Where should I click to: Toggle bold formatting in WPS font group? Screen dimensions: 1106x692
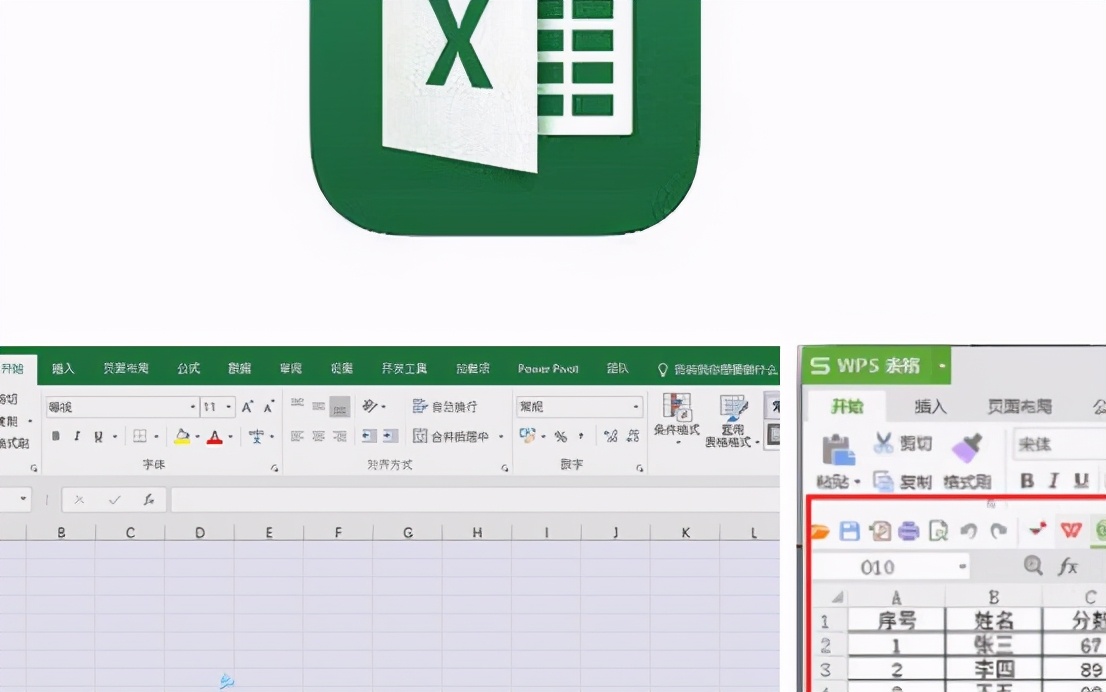coord(1026,481)
